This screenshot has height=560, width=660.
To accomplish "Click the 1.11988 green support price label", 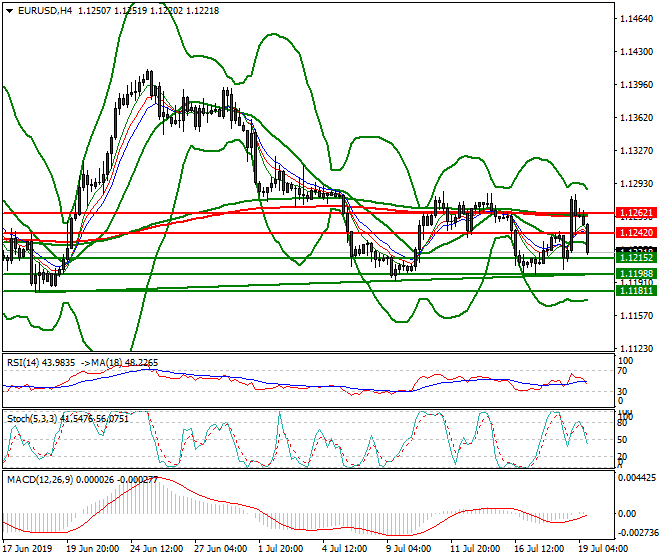I will tap(636, 274).
